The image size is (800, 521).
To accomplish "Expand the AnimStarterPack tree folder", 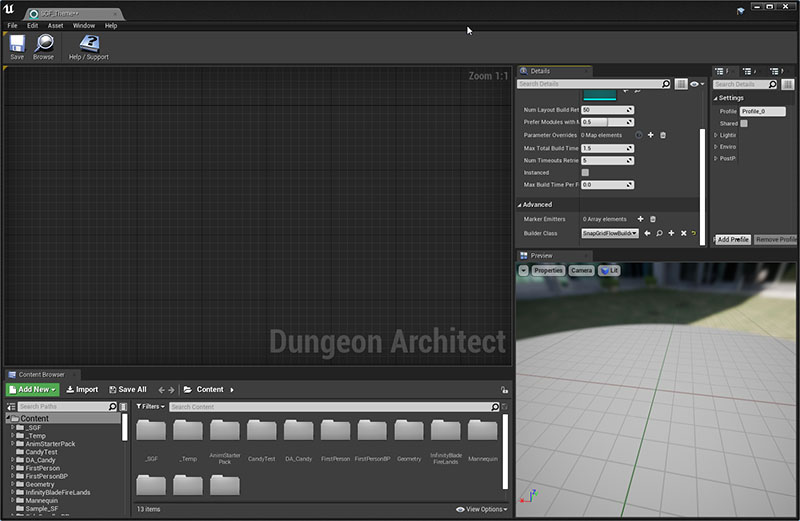I will [x=13, y=444].
